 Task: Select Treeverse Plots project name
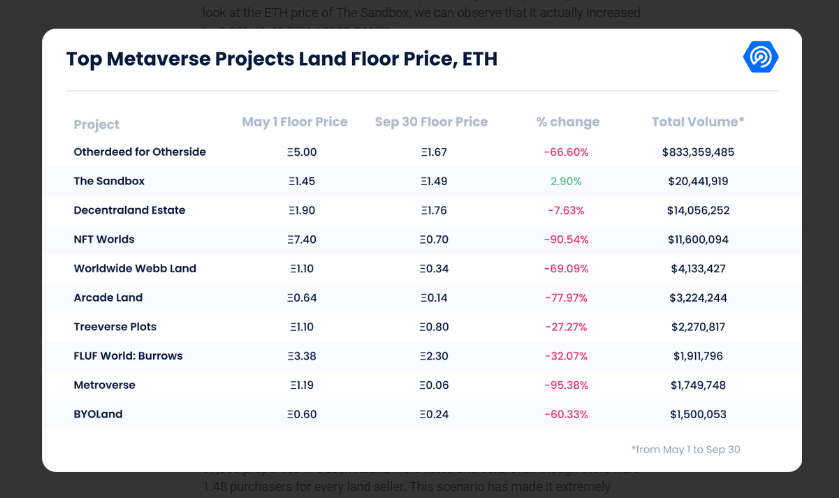[x=115, y=327]
